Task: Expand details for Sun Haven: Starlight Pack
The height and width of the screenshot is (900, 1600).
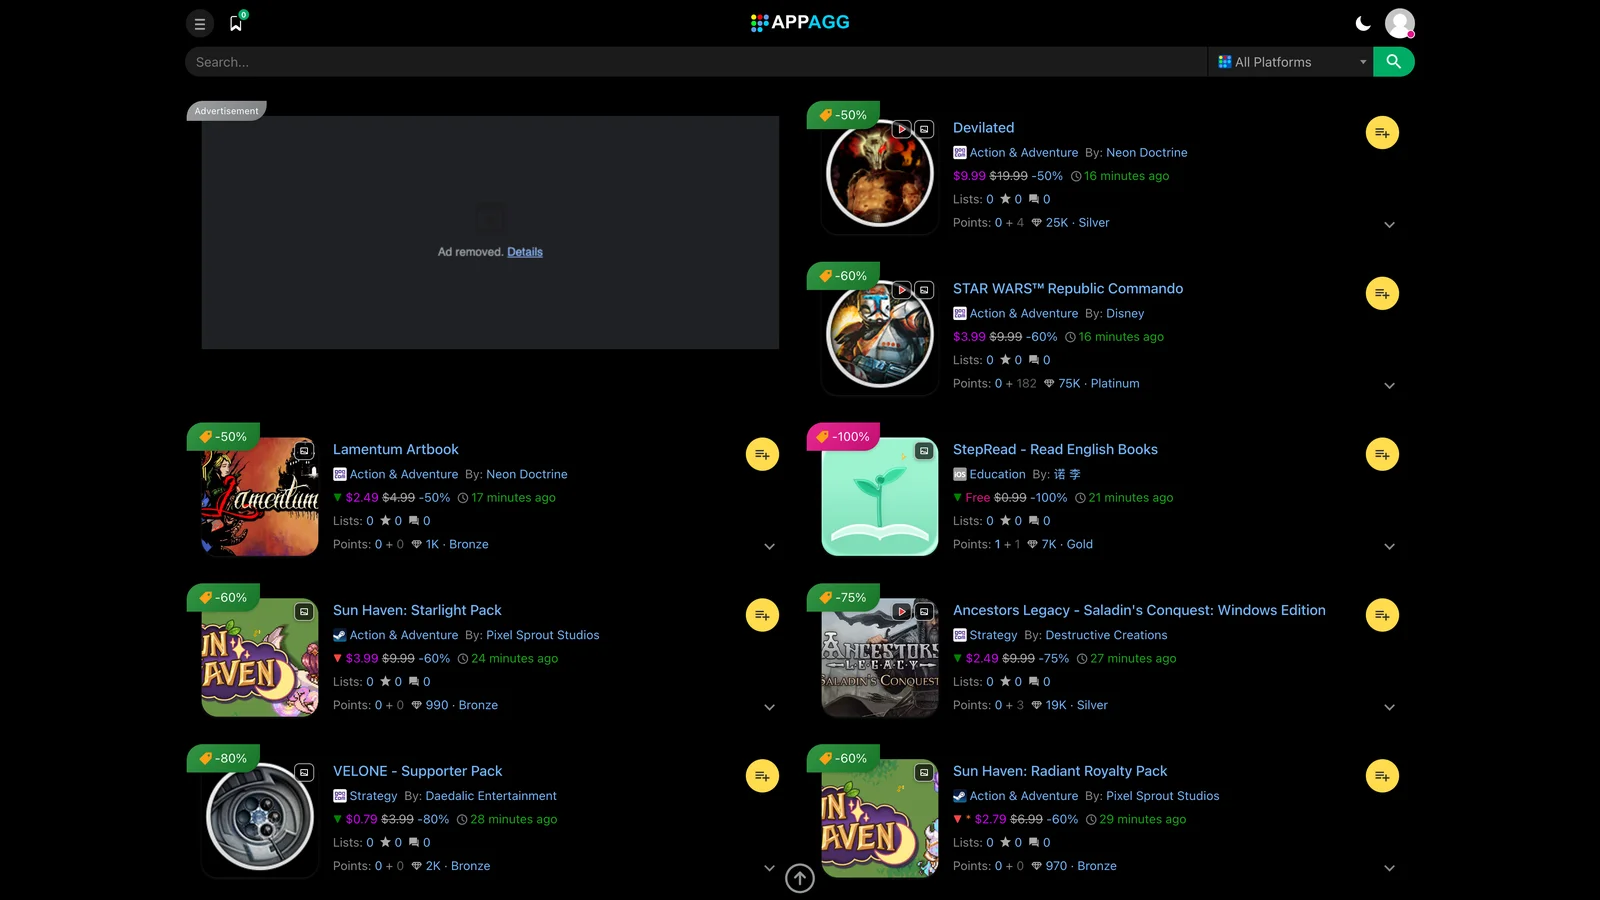Action: tap(769, 708)
